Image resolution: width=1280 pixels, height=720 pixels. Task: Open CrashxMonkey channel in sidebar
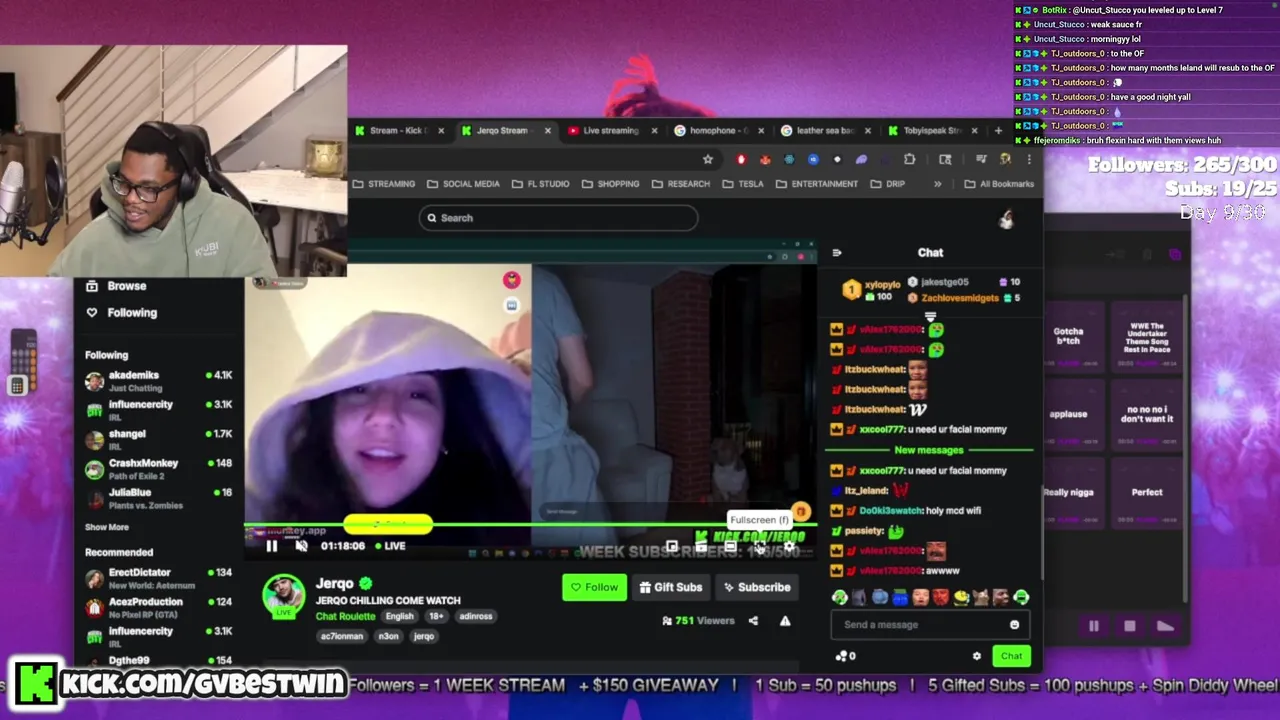(158, 469)
